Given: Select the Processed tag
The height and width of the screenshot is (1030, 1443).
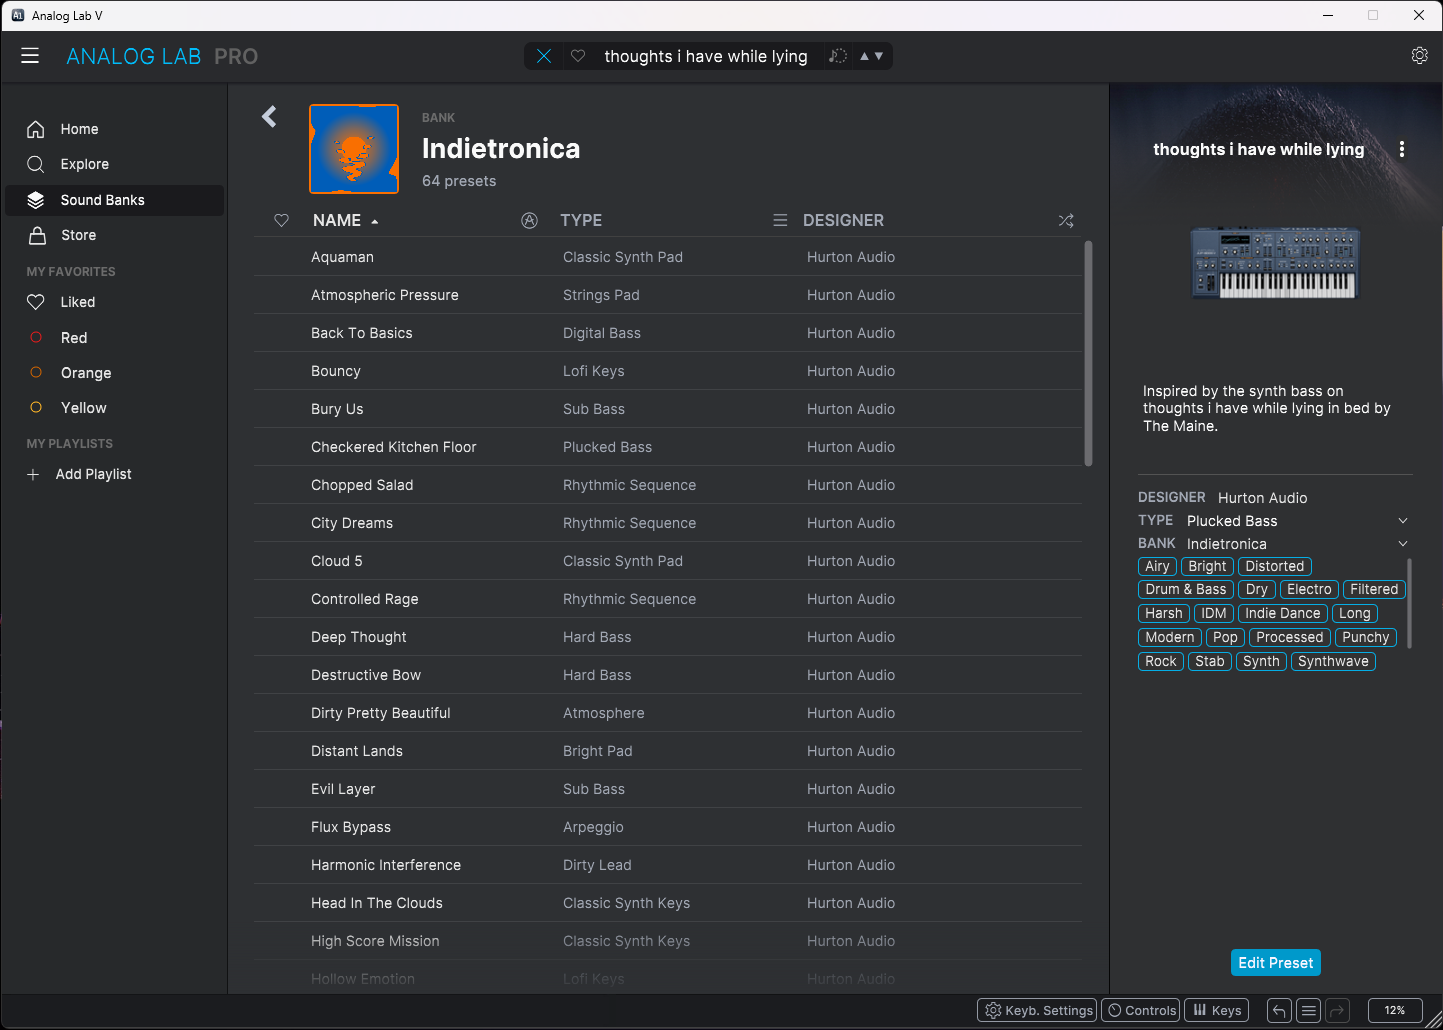Looking at the screenshot, I should 1290,637.
